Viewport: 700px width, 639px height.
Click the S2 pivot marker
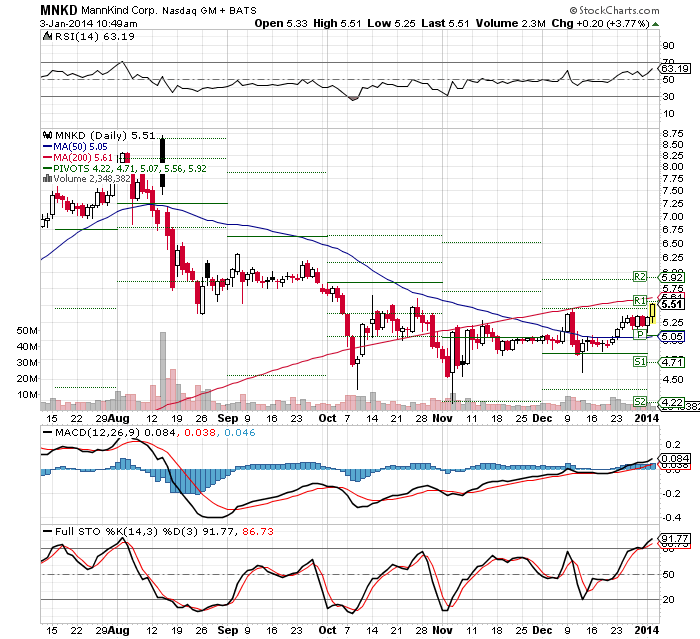(640, 401)
